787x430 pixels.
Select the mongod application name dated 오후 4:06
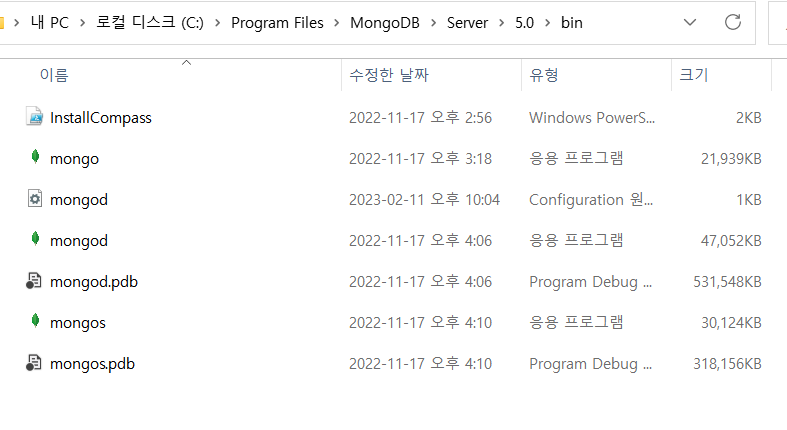coord(79,241)
